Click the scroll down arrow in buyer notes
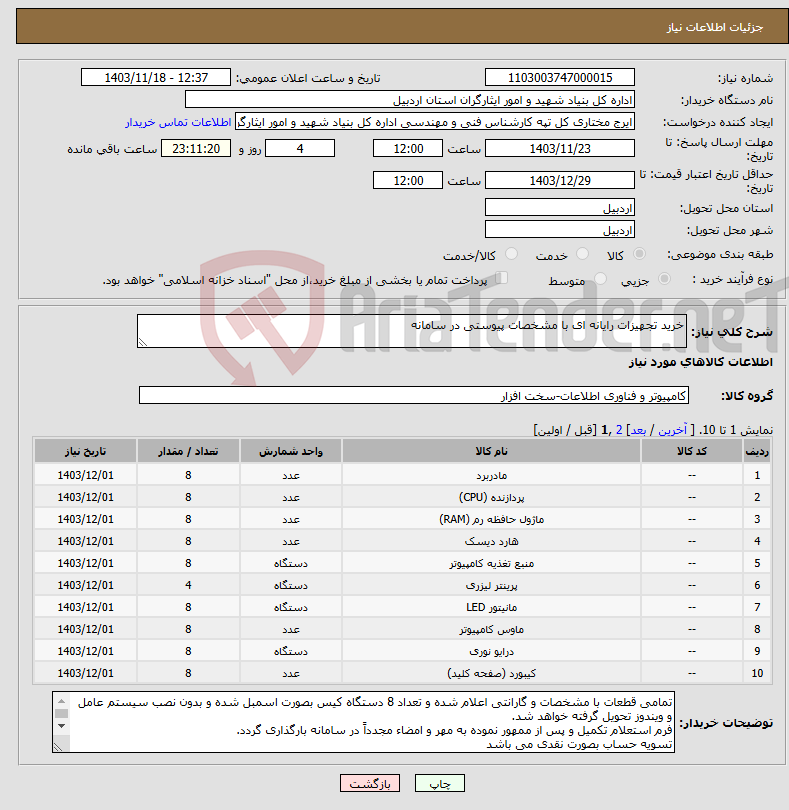This screenshot has width=789, height=810. click(x=61, y=726)
